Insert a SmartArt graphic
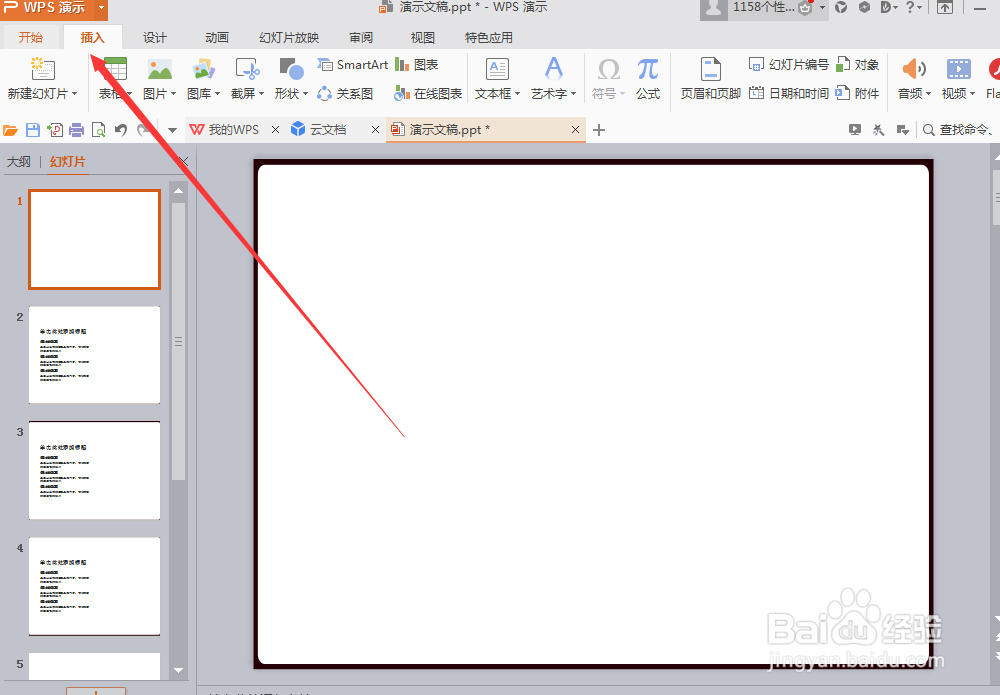 (353, 64)
